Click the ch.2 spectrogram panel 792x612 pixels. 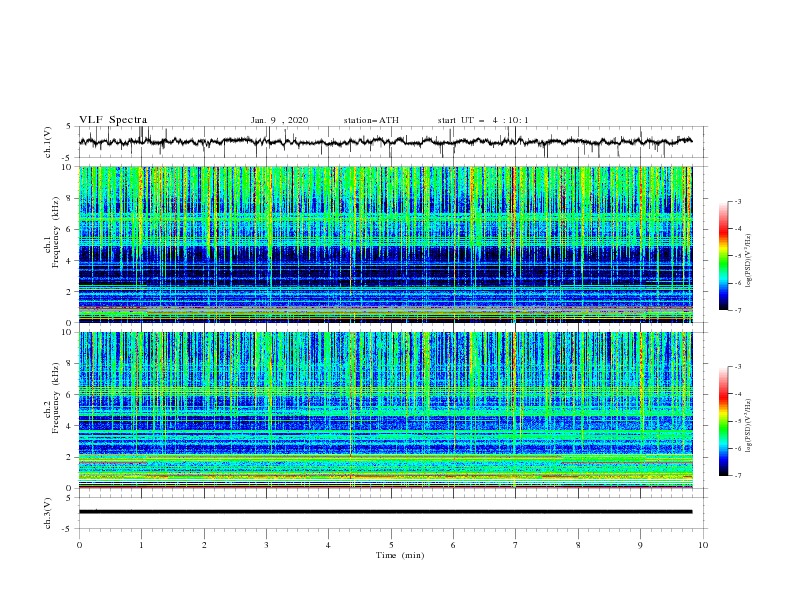click(x=385, y=410)
